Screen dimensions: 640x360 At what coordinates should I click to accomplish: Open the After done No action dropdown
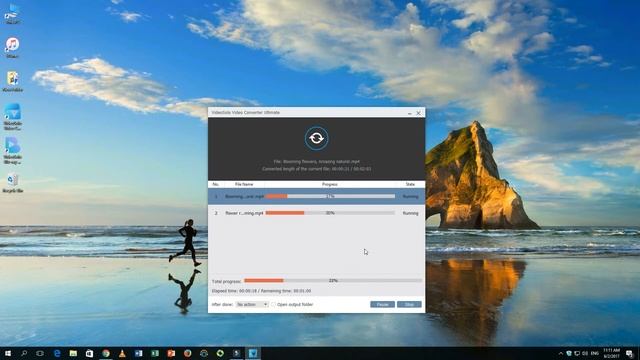coord(252,304)
